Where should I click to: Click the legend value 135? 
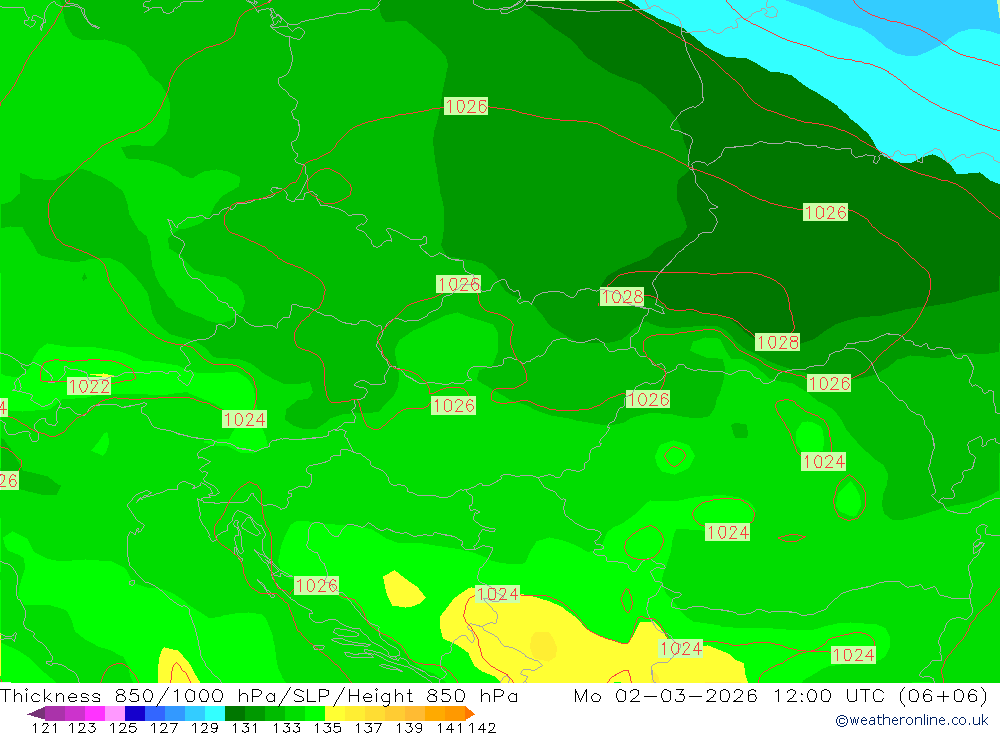[327, 727]
